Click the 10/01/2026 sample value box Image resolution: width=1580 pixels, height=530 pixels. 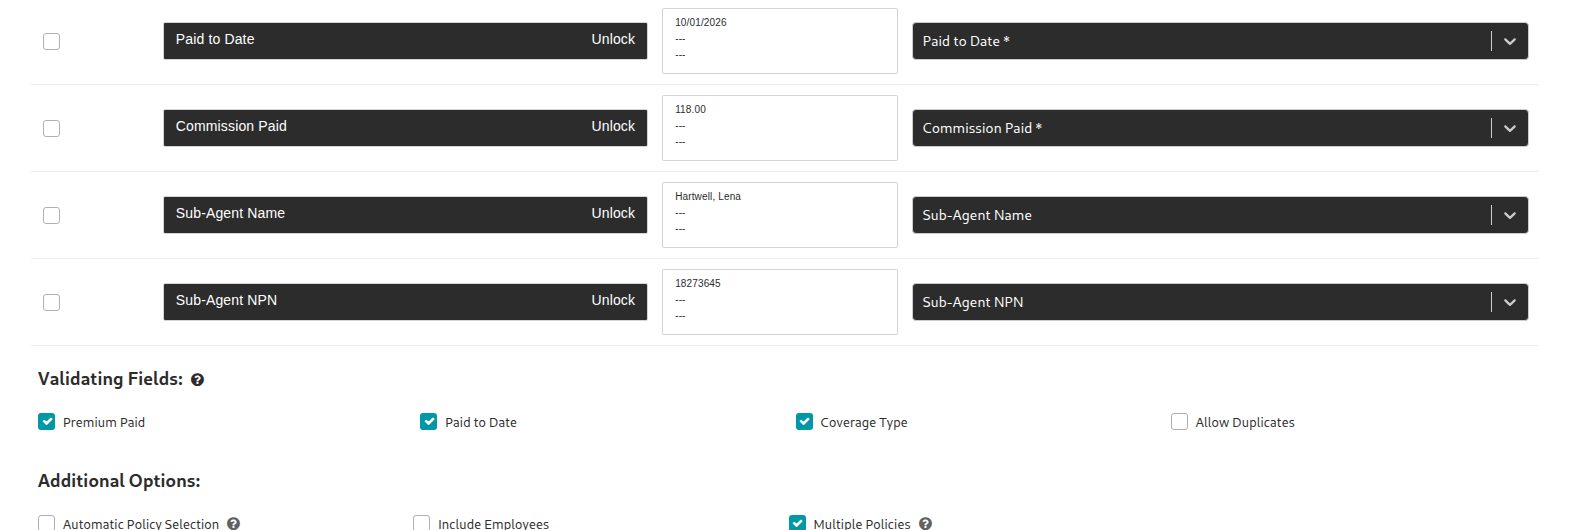tap(780, 41)
